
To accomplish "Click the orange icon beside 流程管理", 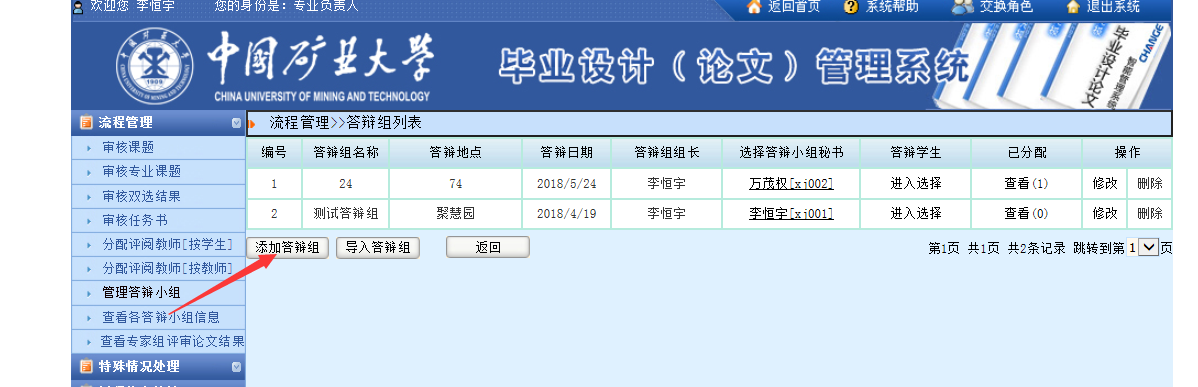I will coord(86,122).
